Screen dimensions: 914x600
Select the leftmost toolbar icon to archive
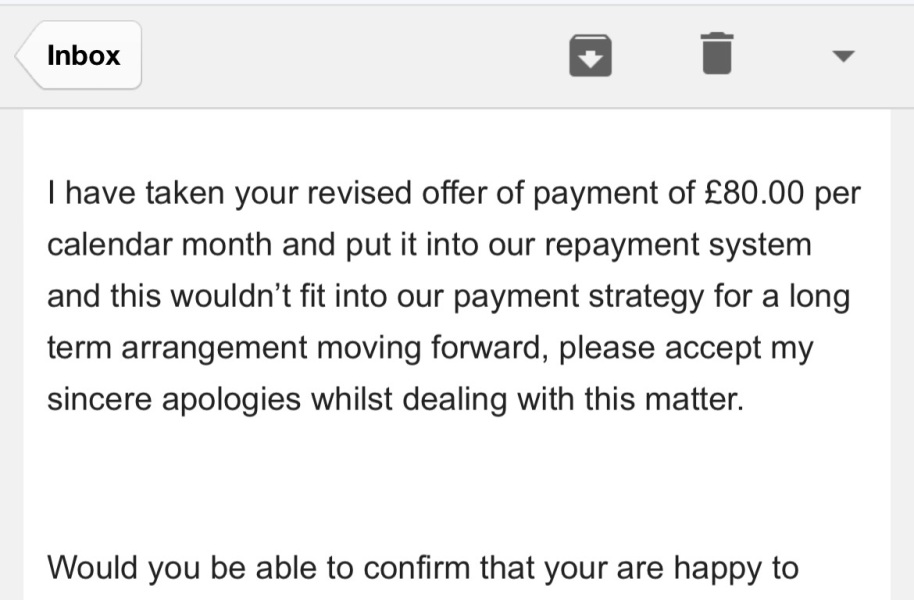[590, 55]
